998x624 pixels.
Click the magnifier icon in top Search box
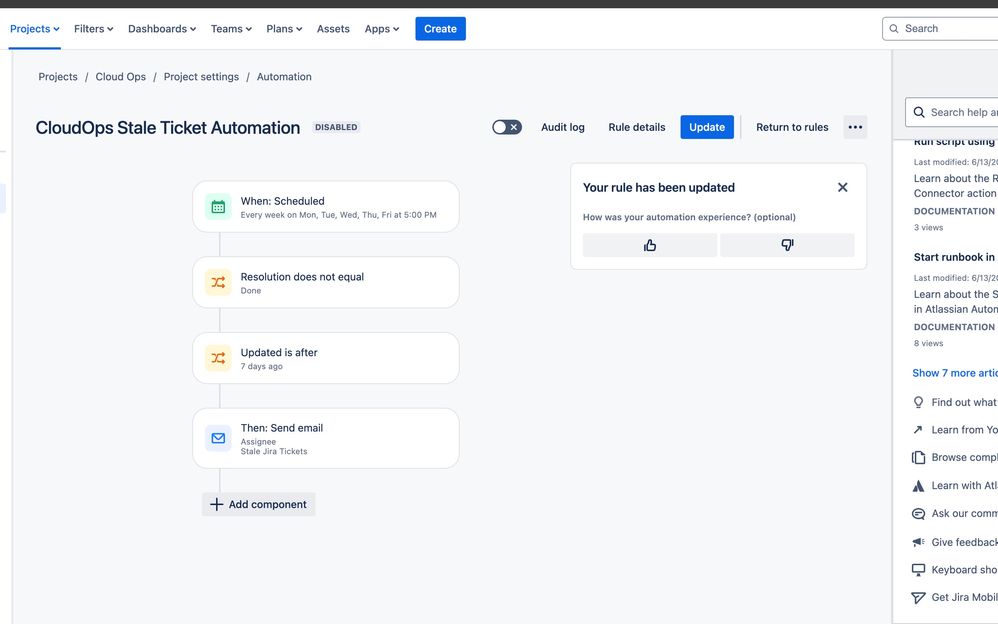point(894,29)
